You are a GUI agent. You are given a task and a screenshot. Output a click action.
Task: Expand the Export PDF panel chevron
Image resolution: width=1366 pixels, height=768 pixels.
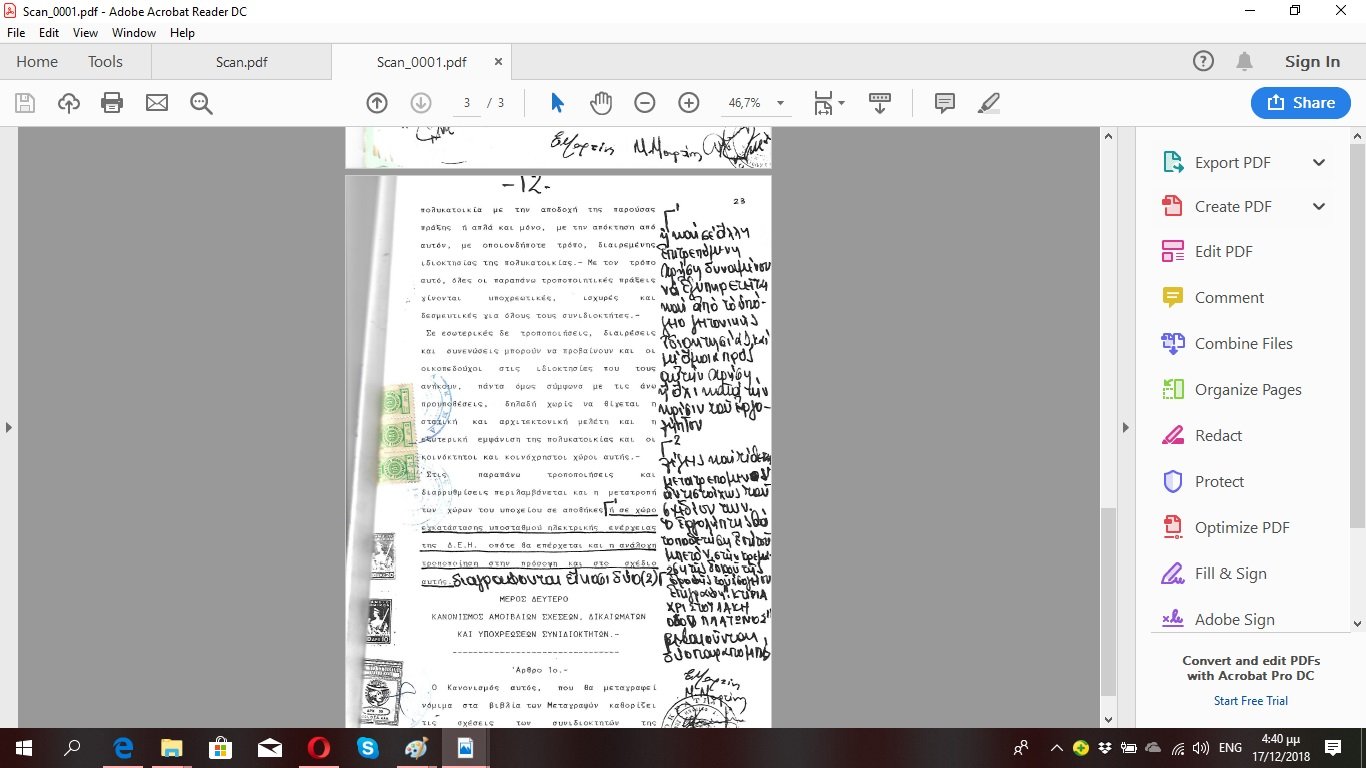point(1319,163)
